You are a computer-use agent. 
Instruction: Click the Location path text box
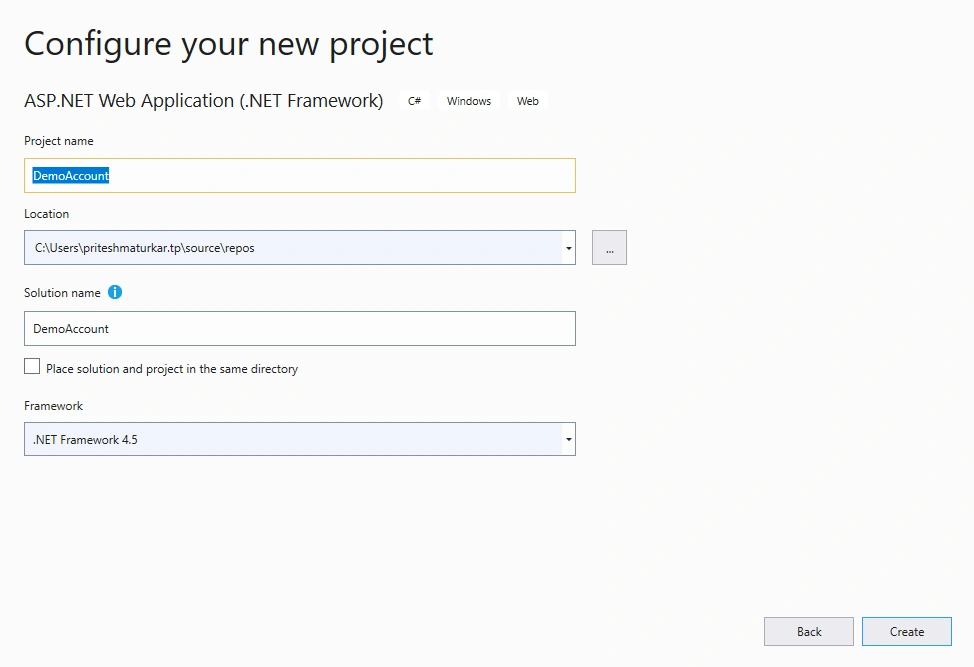click(x=293, y=248)
